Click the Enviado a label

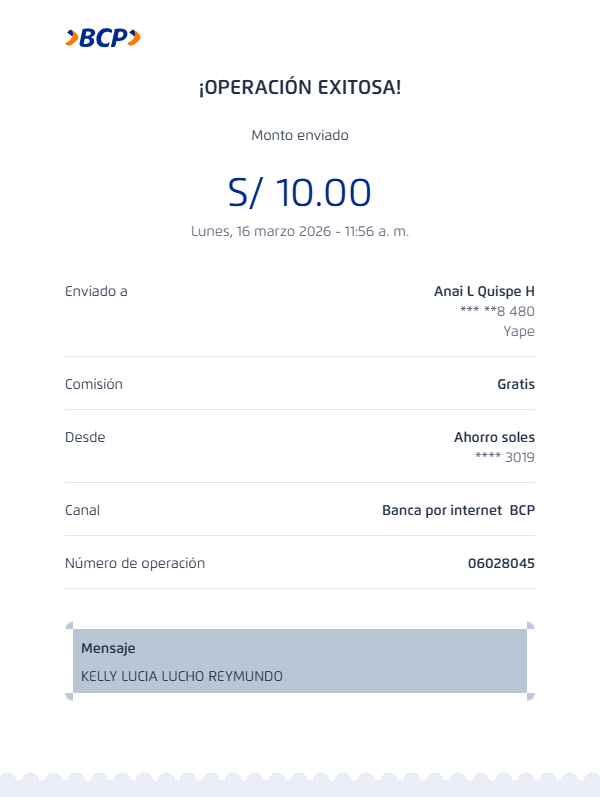(x=96, y=291)
